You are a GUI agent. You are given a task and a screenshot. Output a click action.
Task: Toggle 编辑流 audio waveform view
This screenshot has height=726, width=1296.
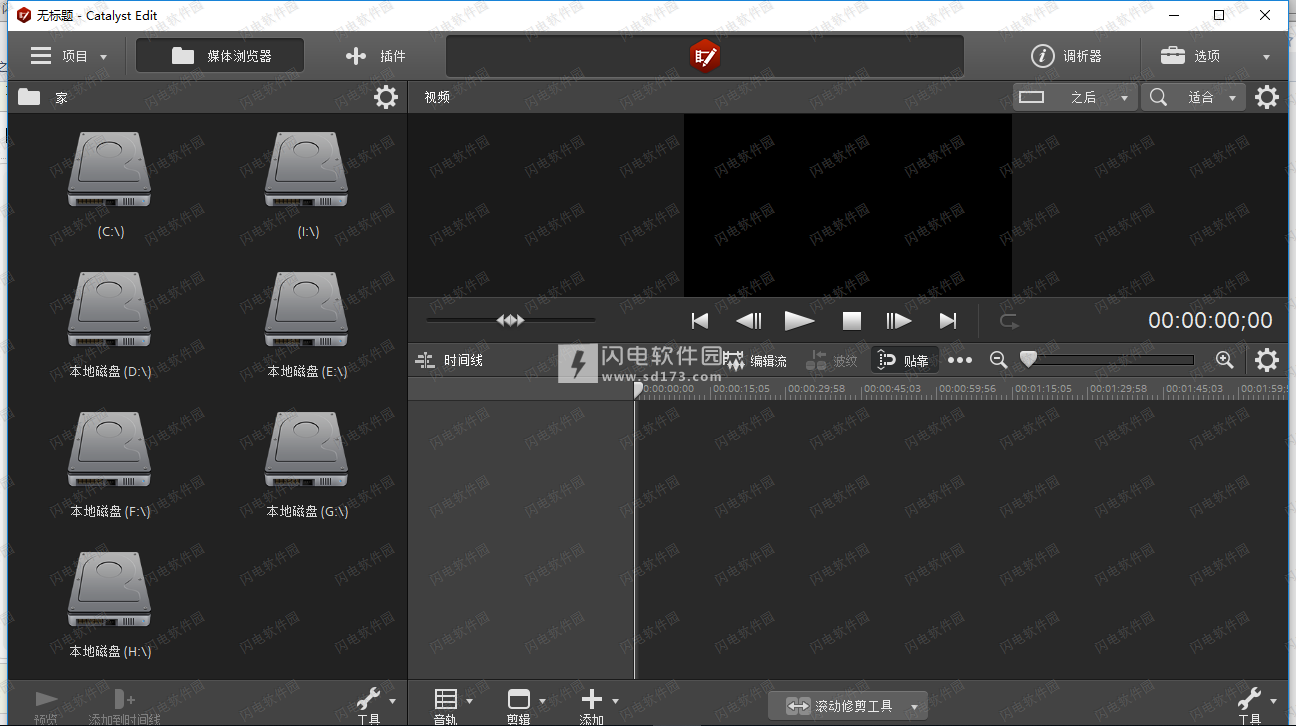point(755,360)
